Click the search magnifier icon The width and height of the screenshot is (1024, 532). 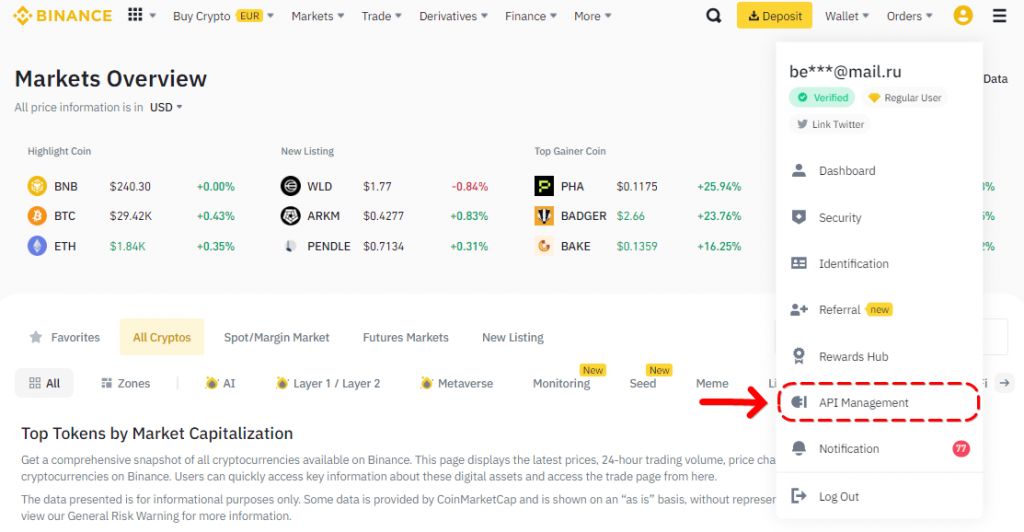713,16
